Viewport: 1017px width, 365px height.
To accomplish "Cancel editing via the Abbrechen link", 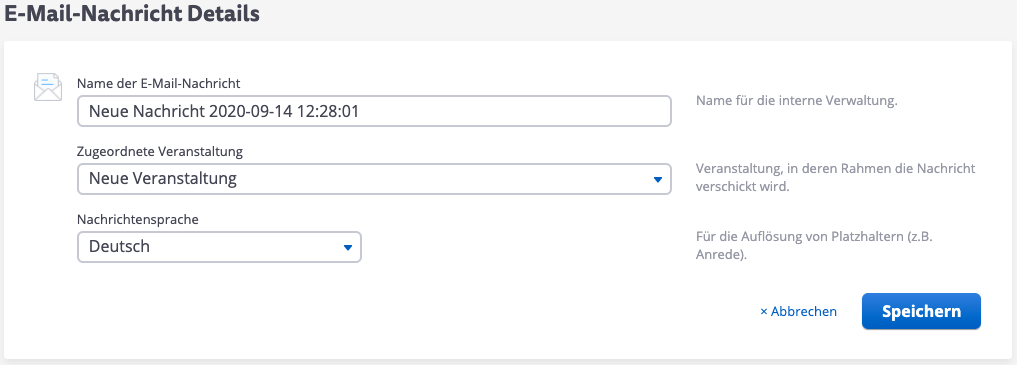I will pos(798,312).
